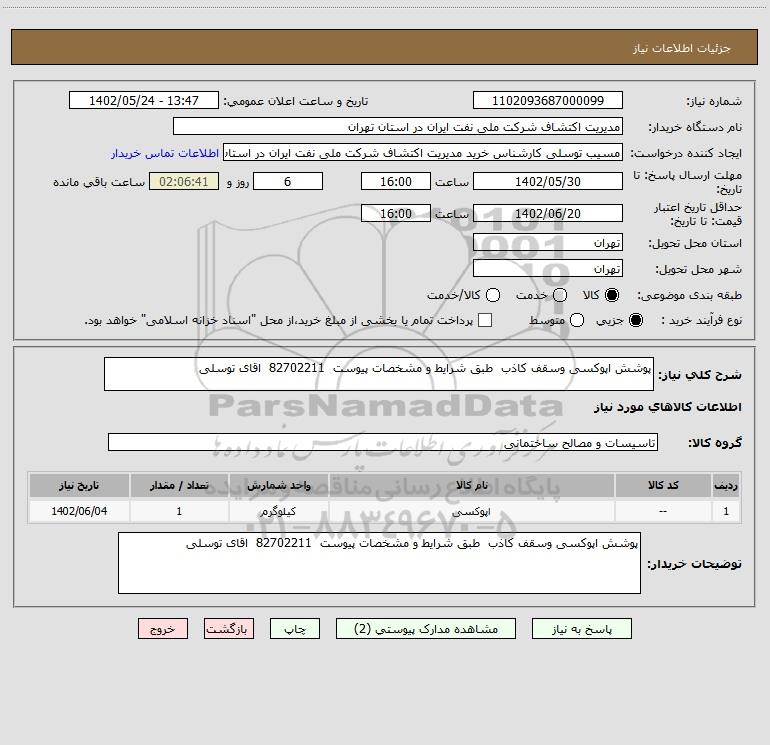Click the 1402/06/20 price validity date field
Viewport: 770px width, 745px height.
[547, 213]
